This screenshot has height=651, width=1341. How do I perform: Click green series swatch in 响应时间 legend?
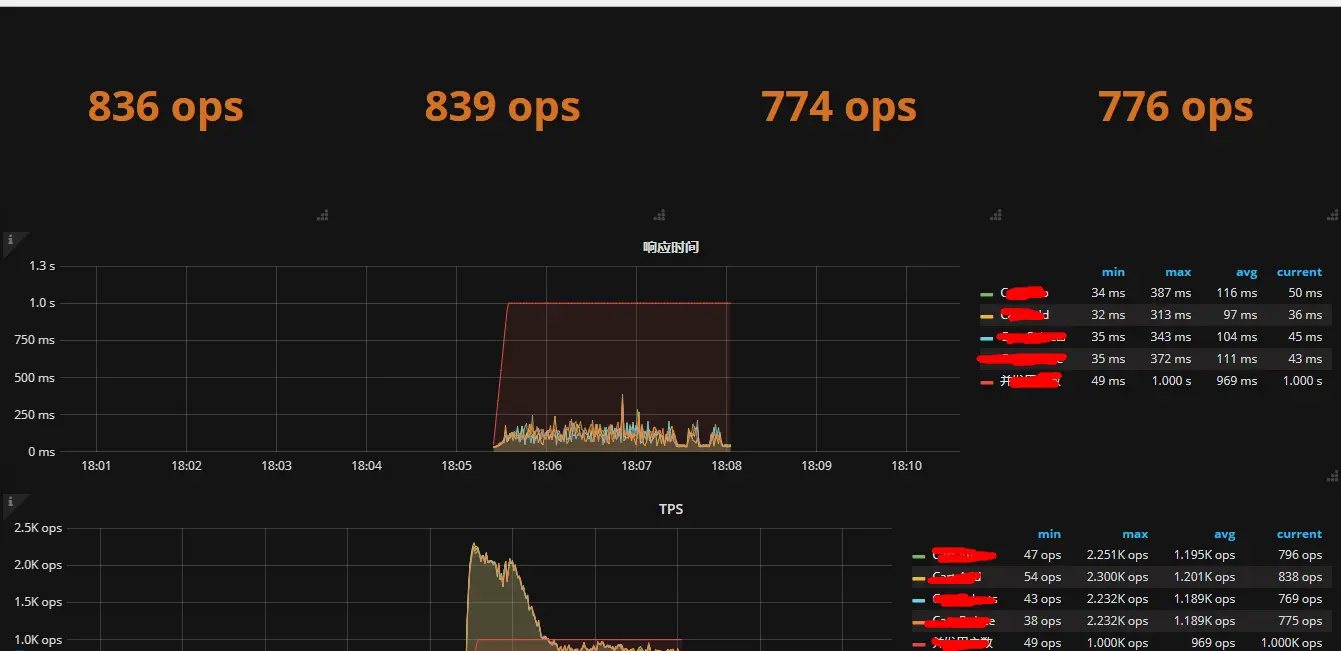[x=986, y=294]
